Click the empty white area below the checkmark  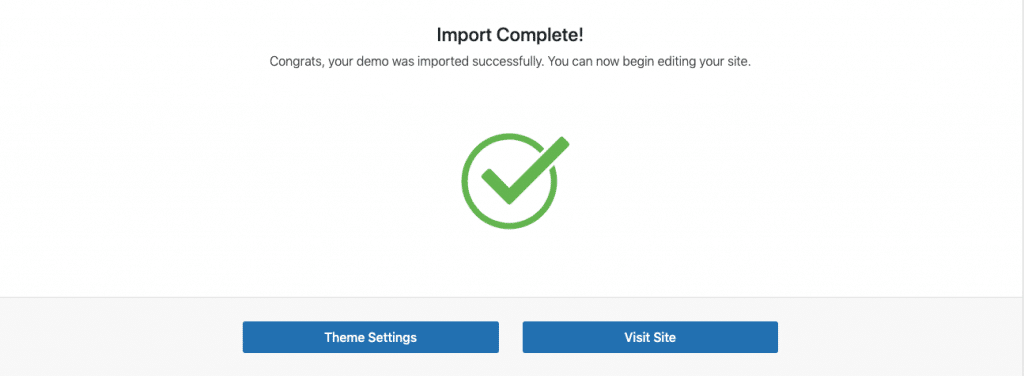click(x=510, y=262)
